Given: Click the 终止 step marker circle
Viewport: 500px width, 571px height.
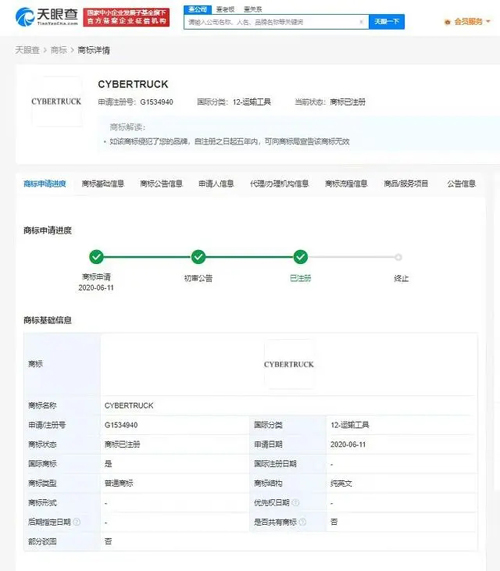Looking at the screenshot, I should click(x=398, y=257).
